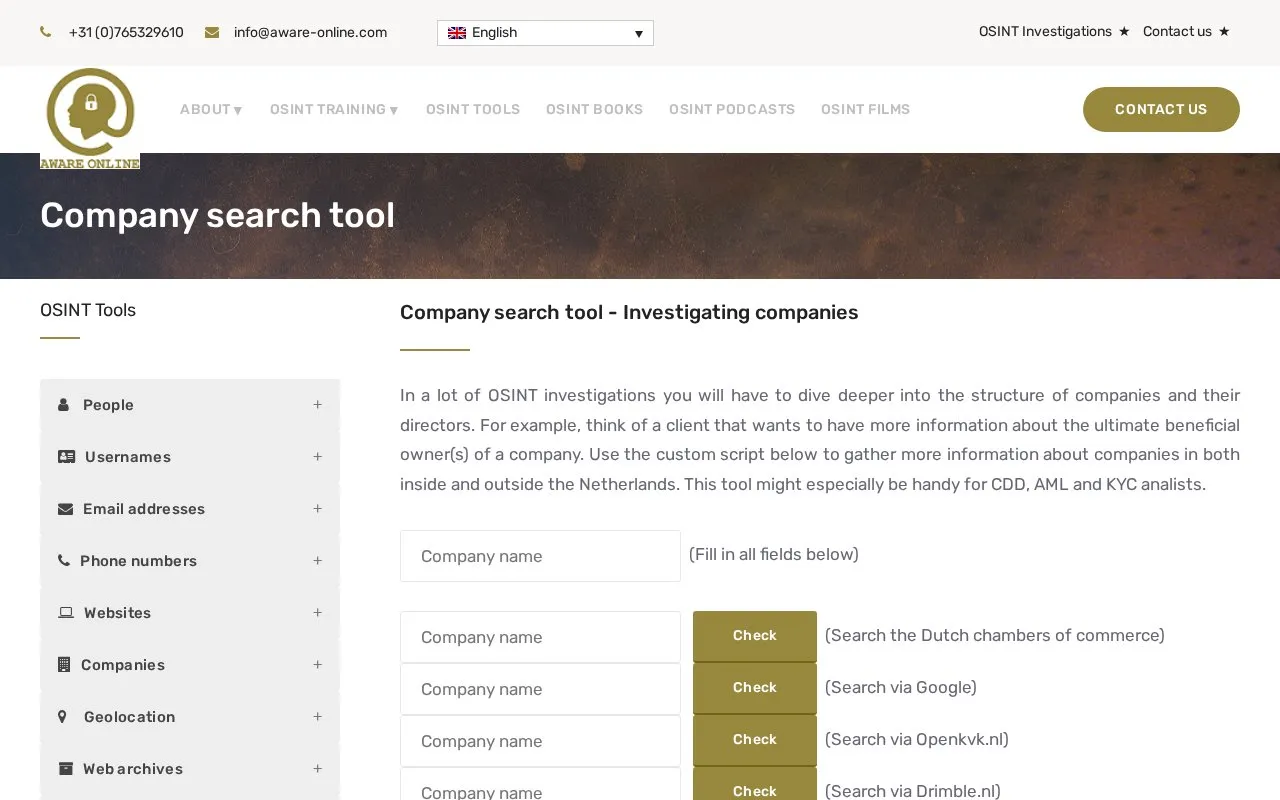The height and width of the screenshot is (800, 1280).
Task: Click the phone icon in top bar
Action: click(46, 32)
